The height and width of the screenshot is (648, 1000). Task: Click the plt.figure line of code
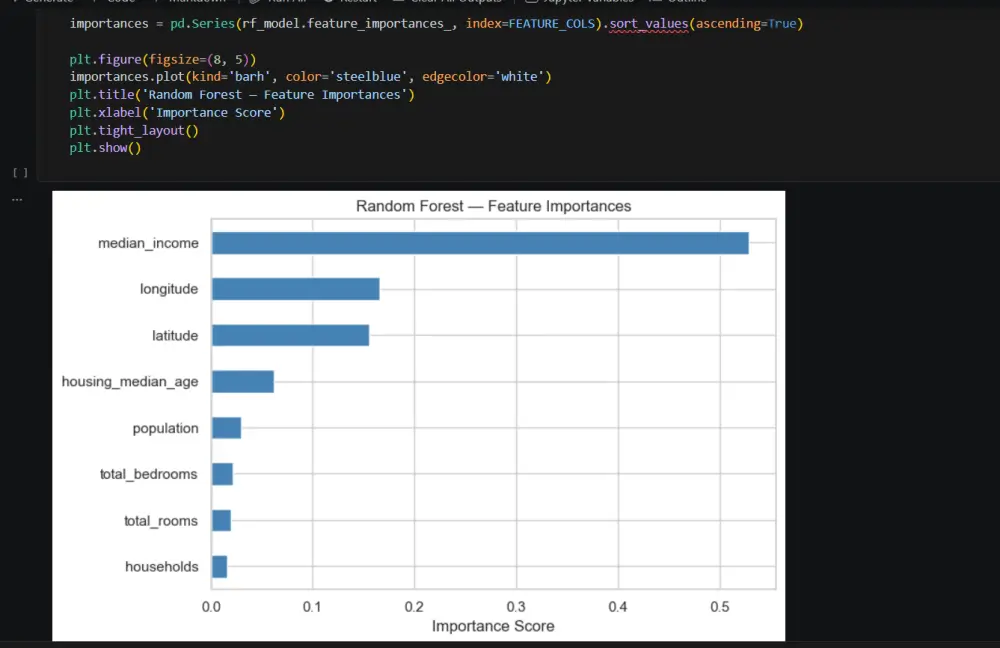point(163,59)
